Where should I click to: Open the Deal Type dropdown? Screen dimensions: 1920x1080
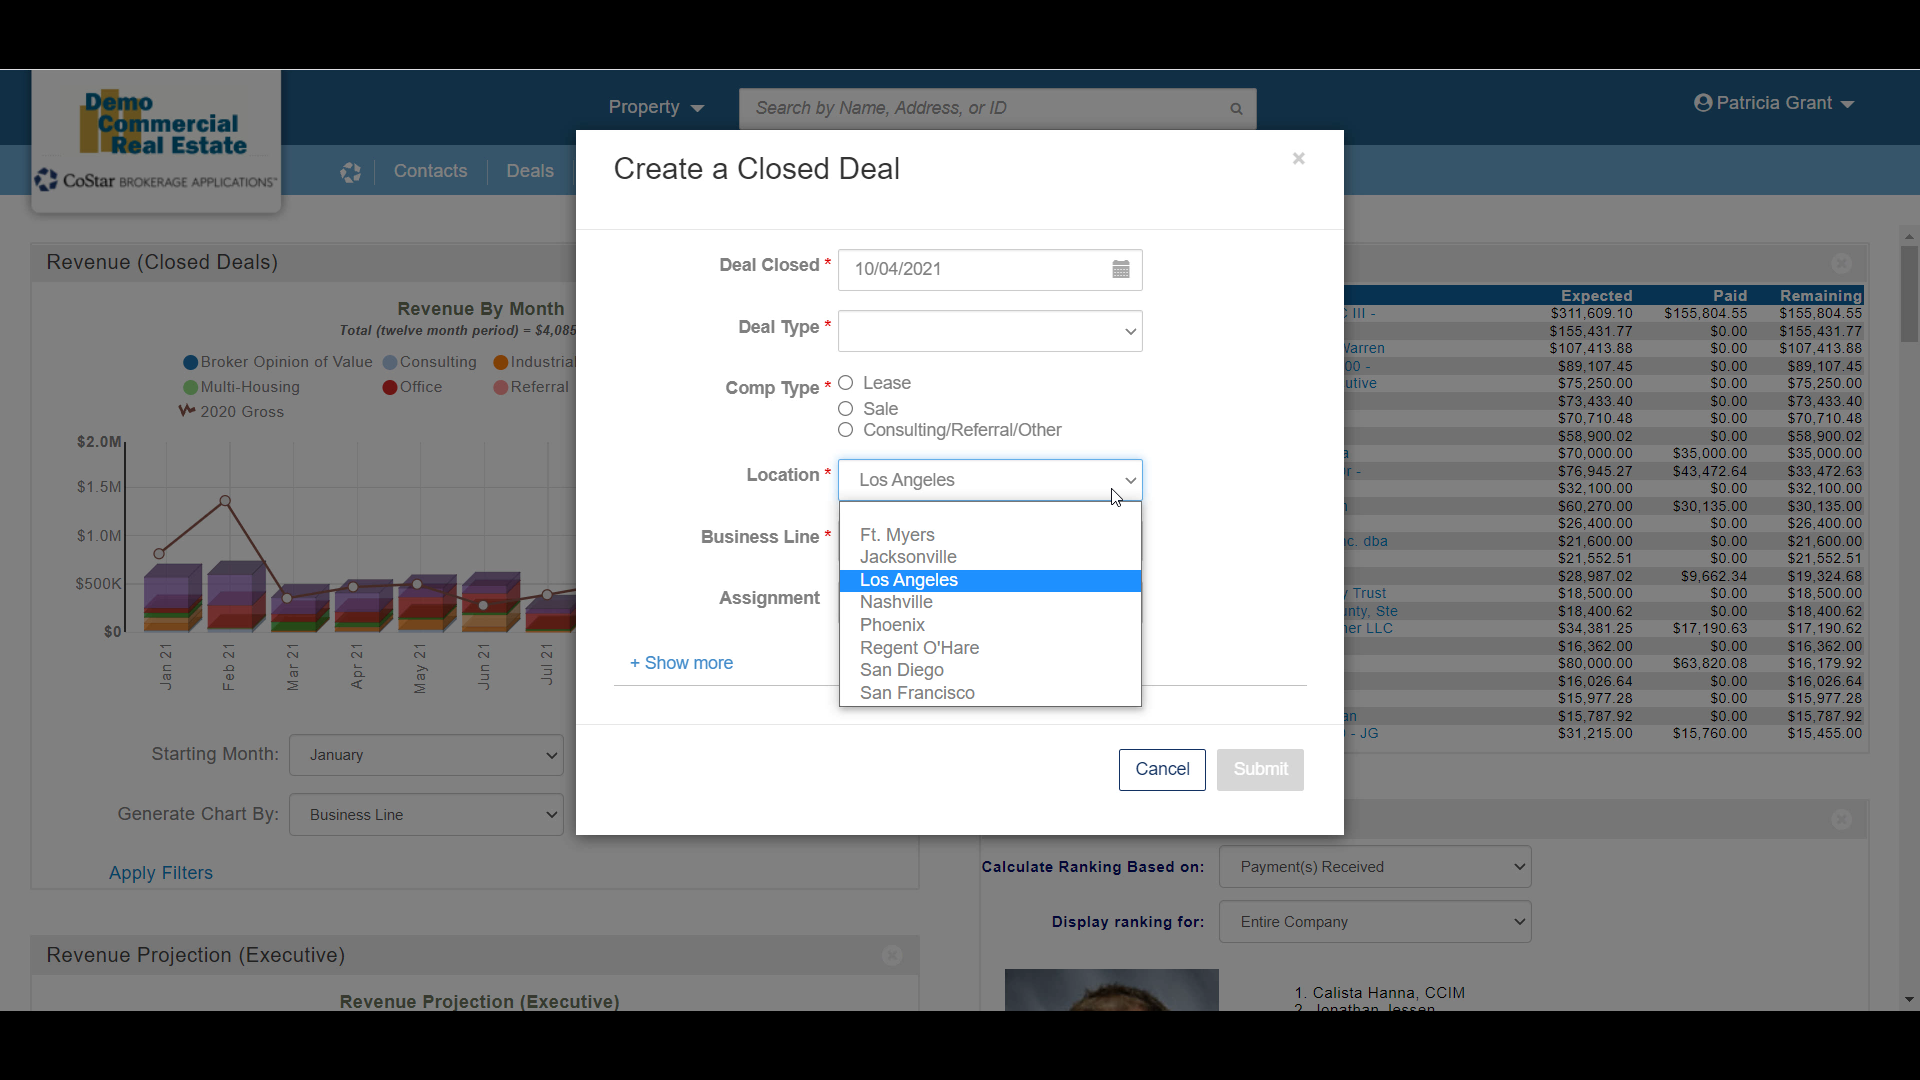click(x=990, y=331)
